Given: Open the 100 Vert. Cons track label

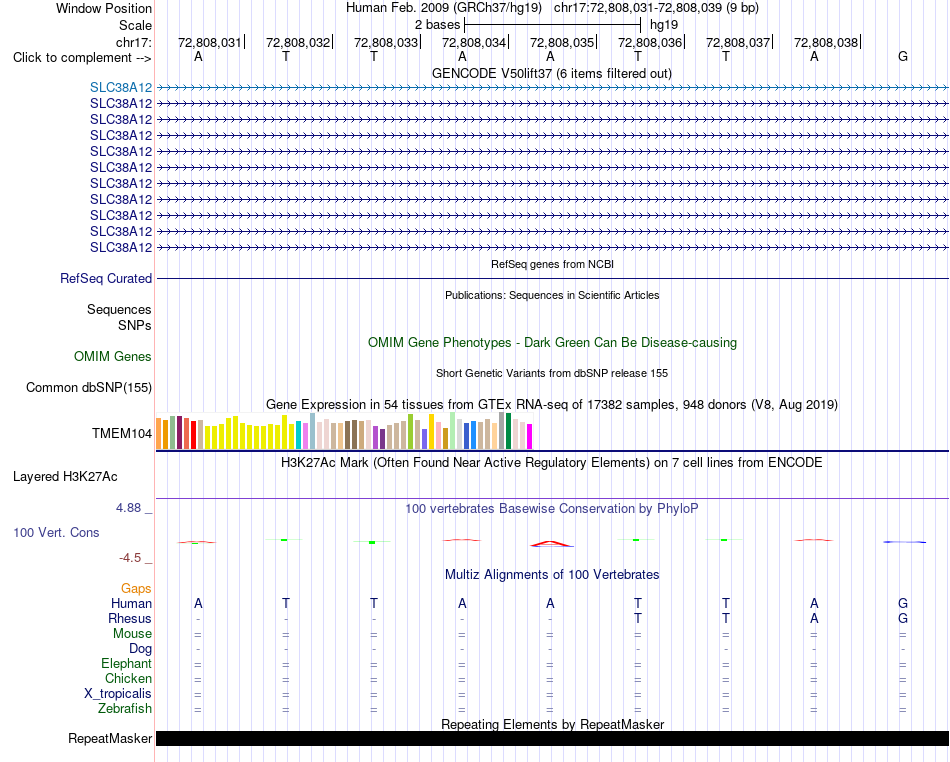Looking at the screenshot, I should pyautogui.click(x=56, y=532).
